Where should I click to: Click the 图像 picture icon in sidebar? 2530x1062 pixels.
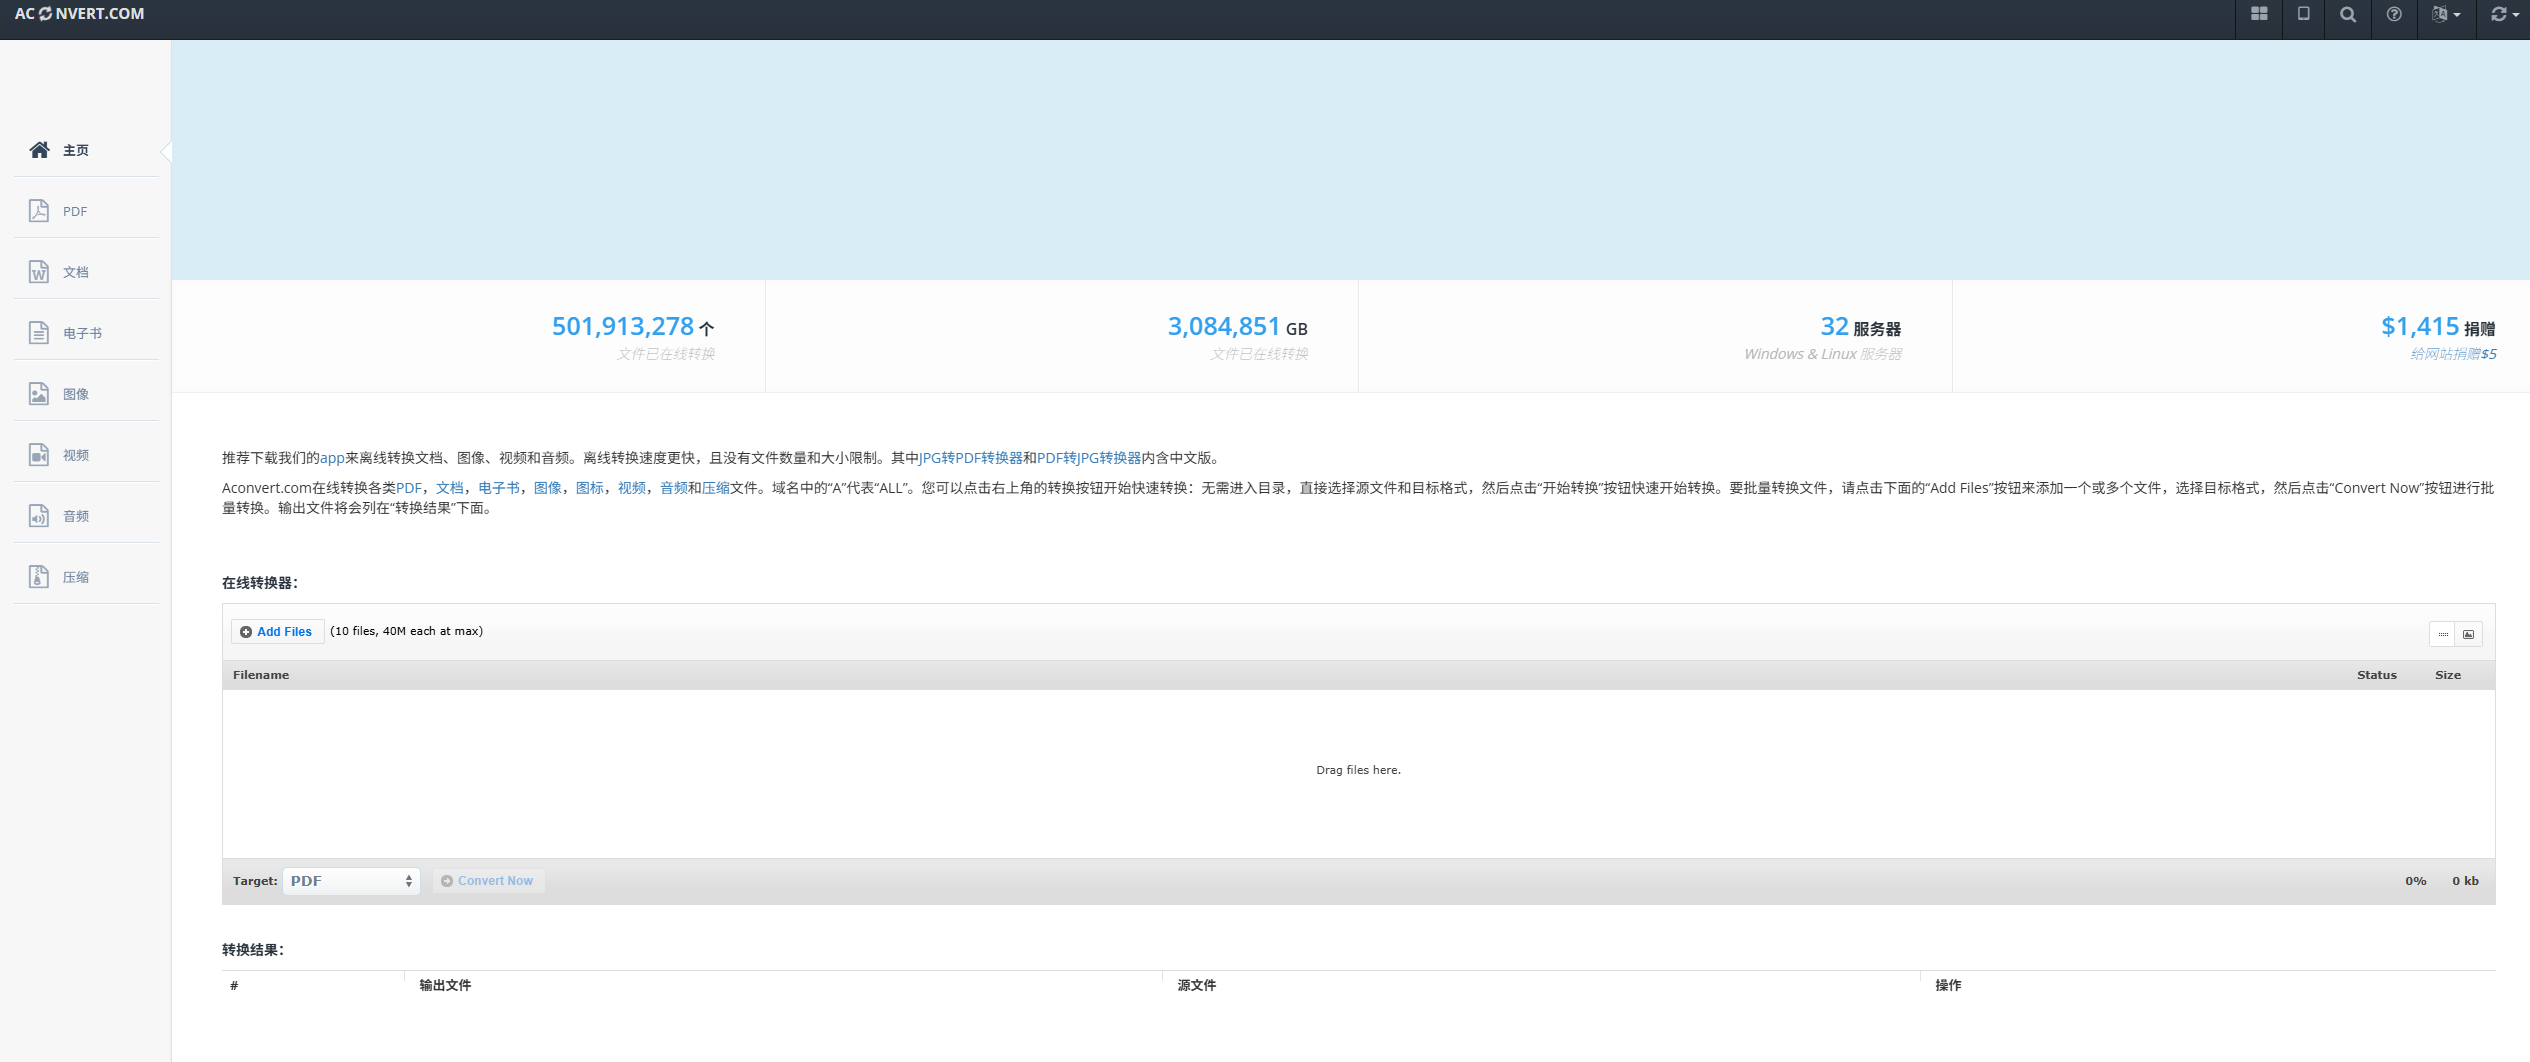(x=39, y=394)
